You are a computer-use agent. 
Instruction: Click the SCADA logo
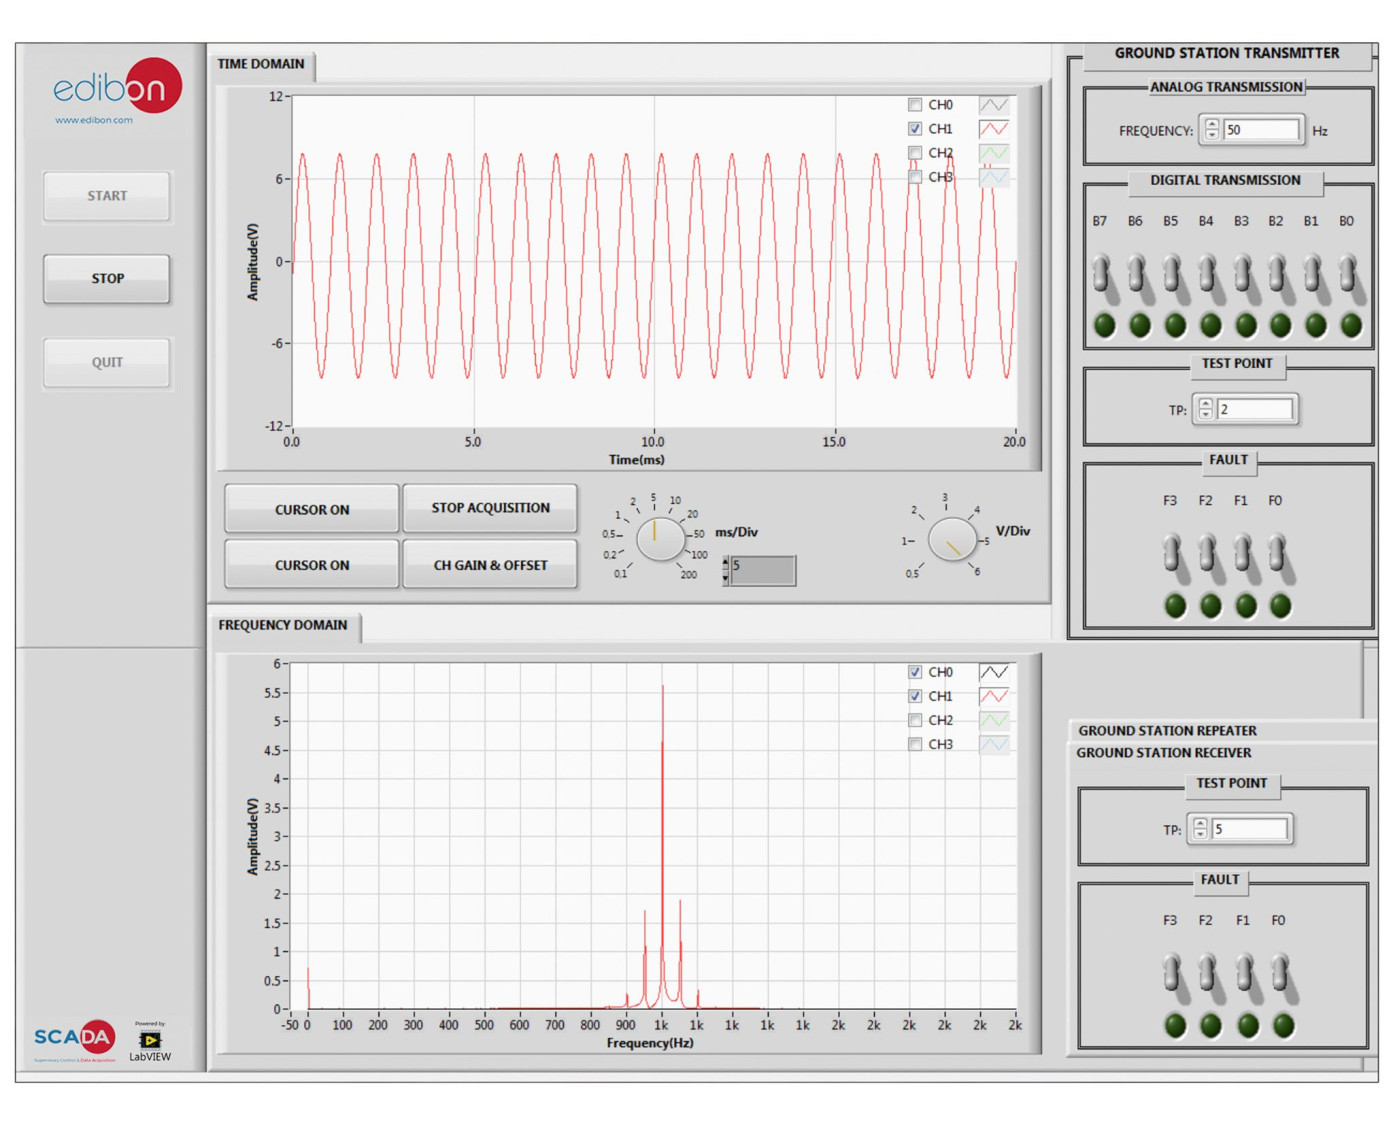click(74, 1040)
